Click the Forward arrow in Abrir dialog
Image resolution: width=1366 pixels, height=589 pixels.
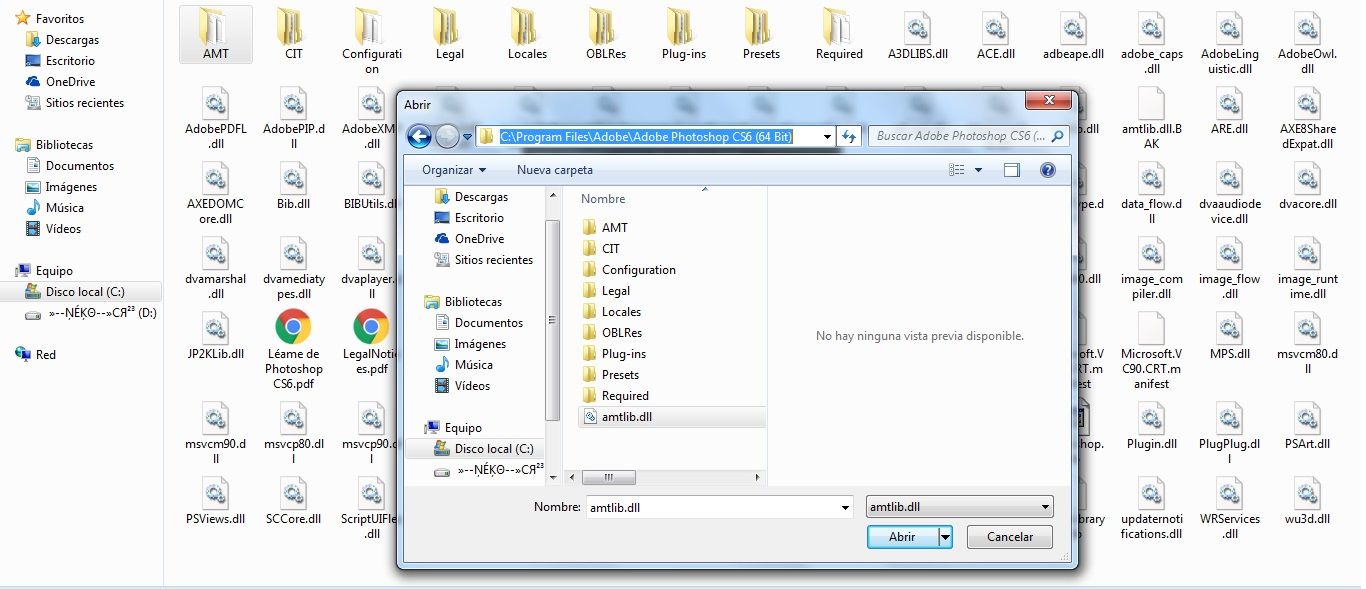(x=447, y=136)
